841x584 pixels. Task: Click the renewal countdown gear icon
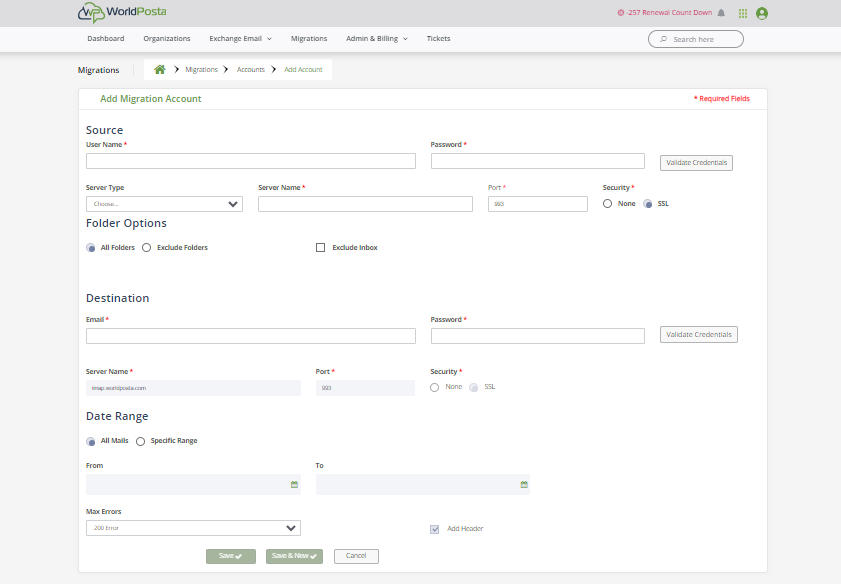[x=621, y=13]
